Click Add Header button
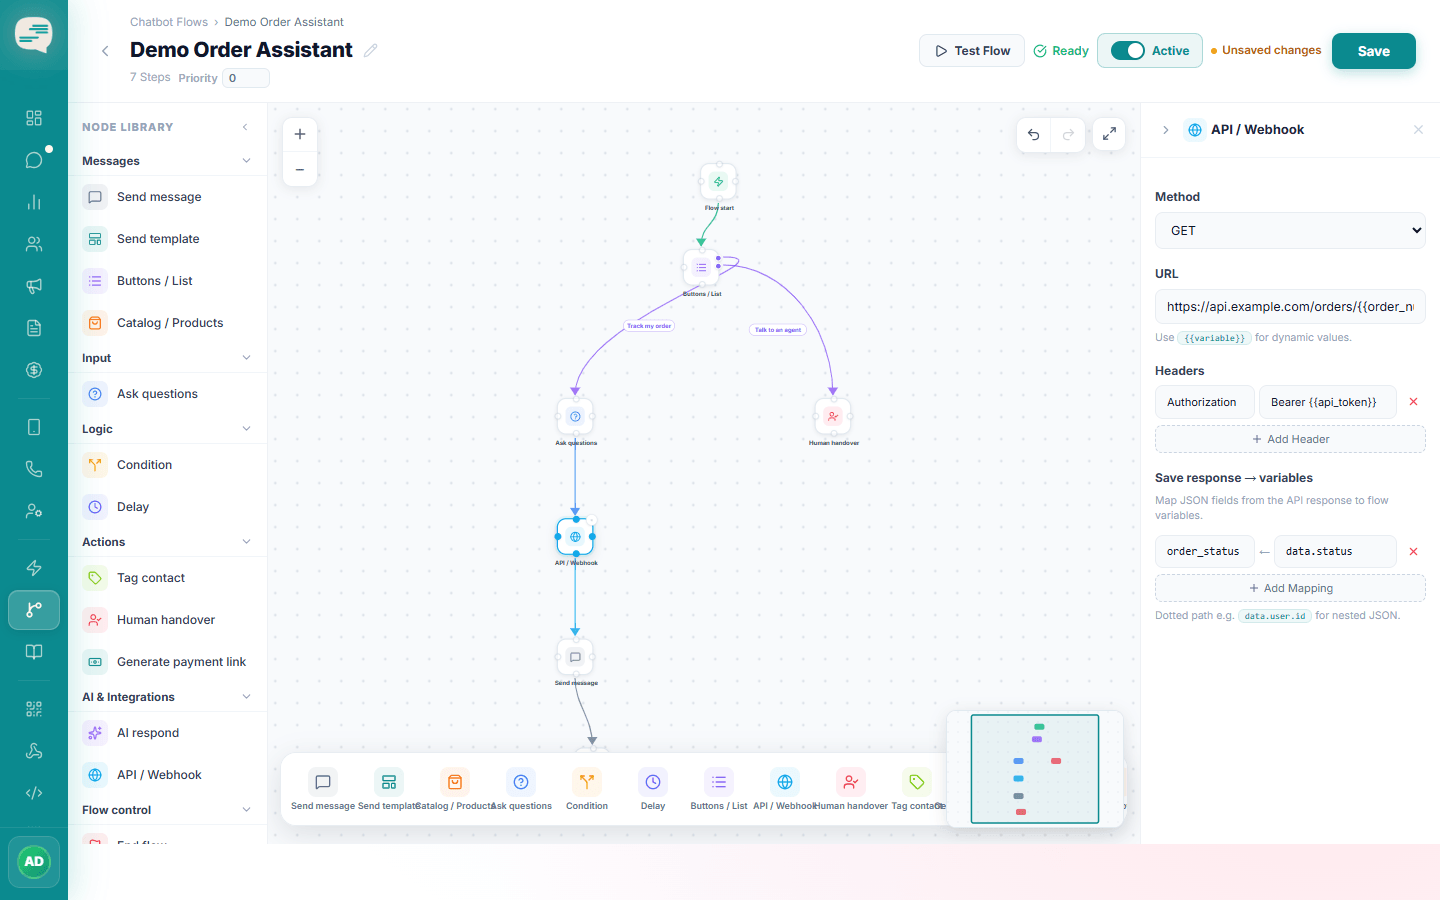Viewport: 1440px width, 900px height. point(1290,439)
